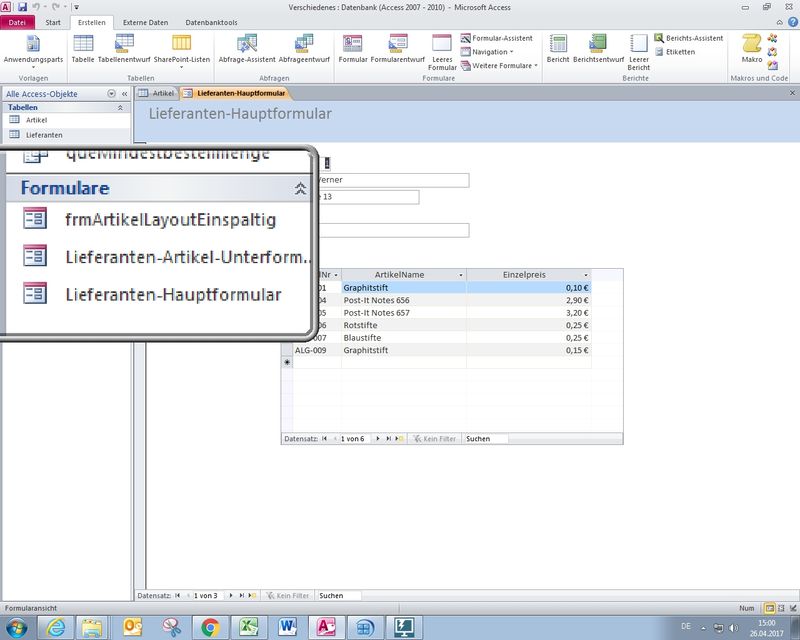Launch Google Chrome from taskbar
The height and width of the screenshot is (640, 800).
tap(210, 626)
